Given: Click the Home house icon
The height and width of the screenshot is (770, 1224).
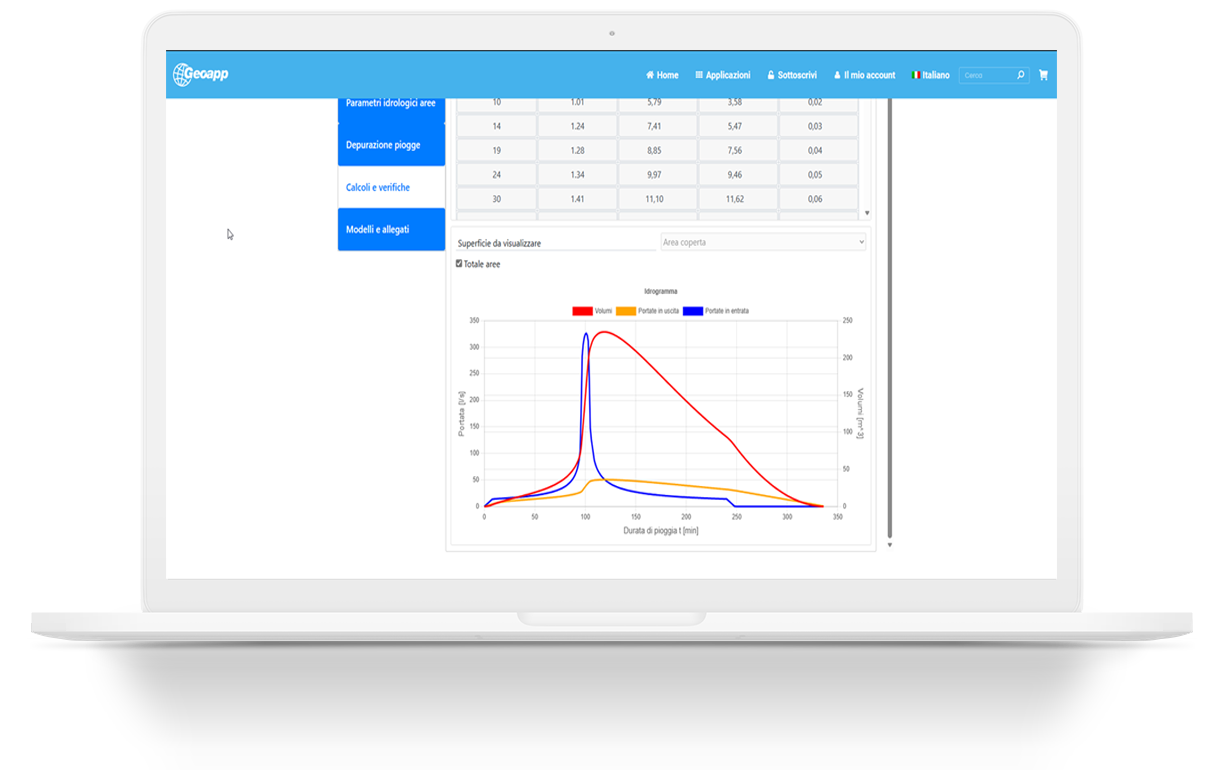Looking at the screenshot, I should point(650,75).
